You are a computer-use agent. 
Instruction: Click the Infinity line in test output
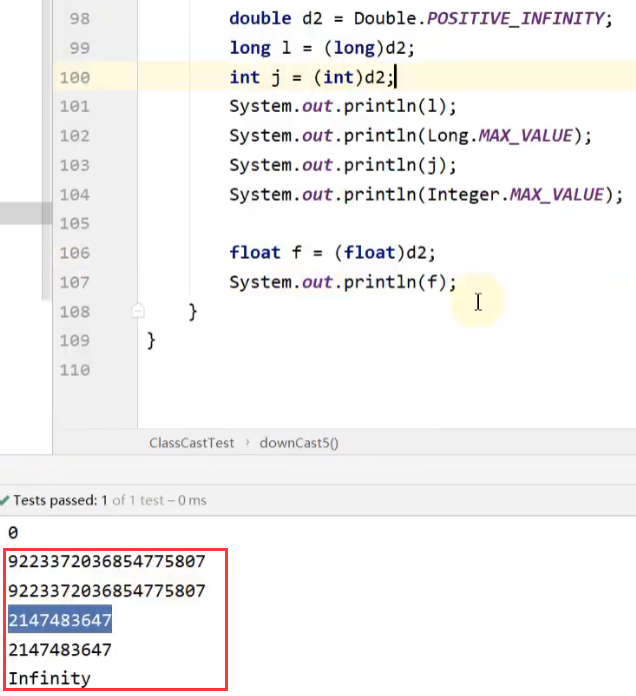tap(49, 679)
